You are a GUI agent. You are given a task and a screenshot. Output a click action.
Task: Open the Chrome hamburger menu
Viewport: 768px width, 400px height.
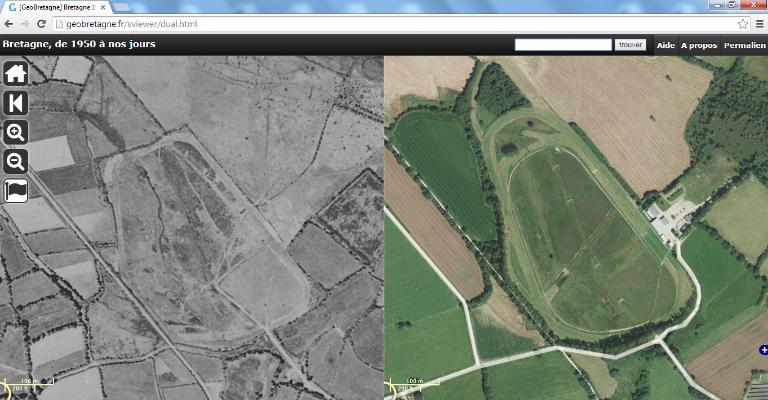(759, 23)
